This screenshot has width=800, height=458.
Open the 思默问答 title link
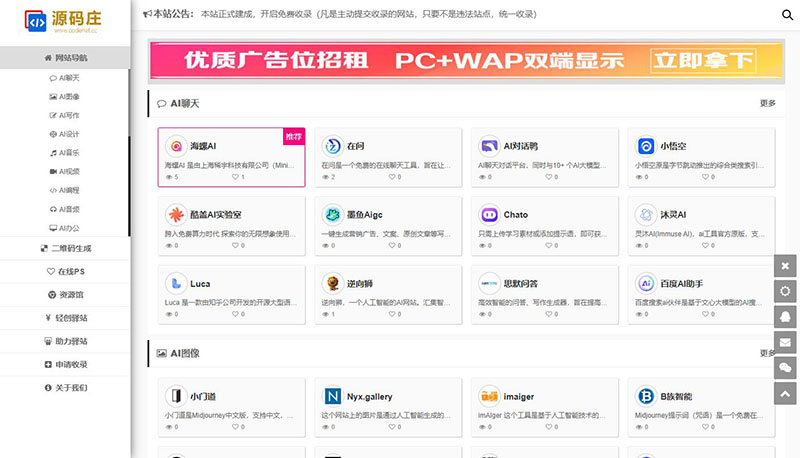click(520, 284)
